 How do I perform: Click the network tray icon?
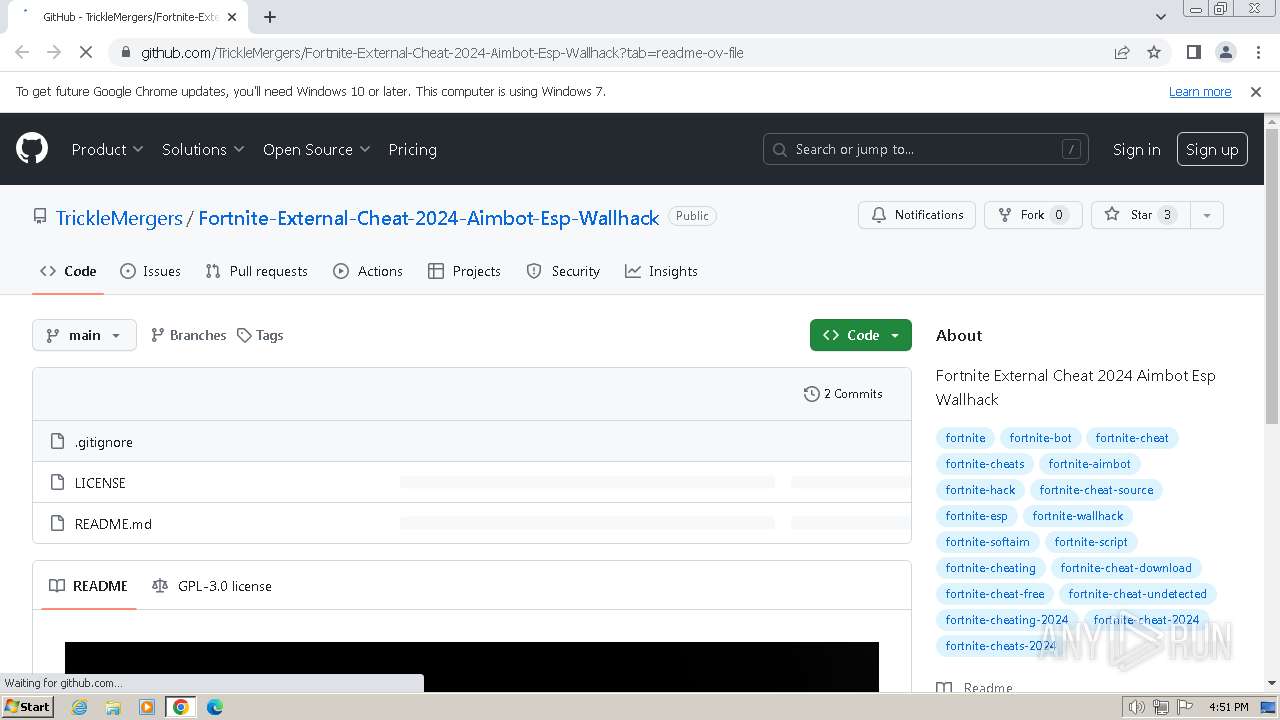[x=1161, y=707]
